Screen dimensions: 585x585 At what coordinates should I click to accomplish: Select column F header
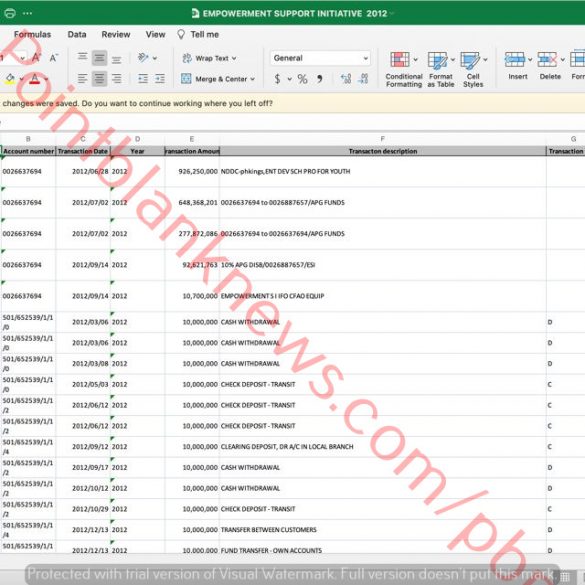[382, 139]
